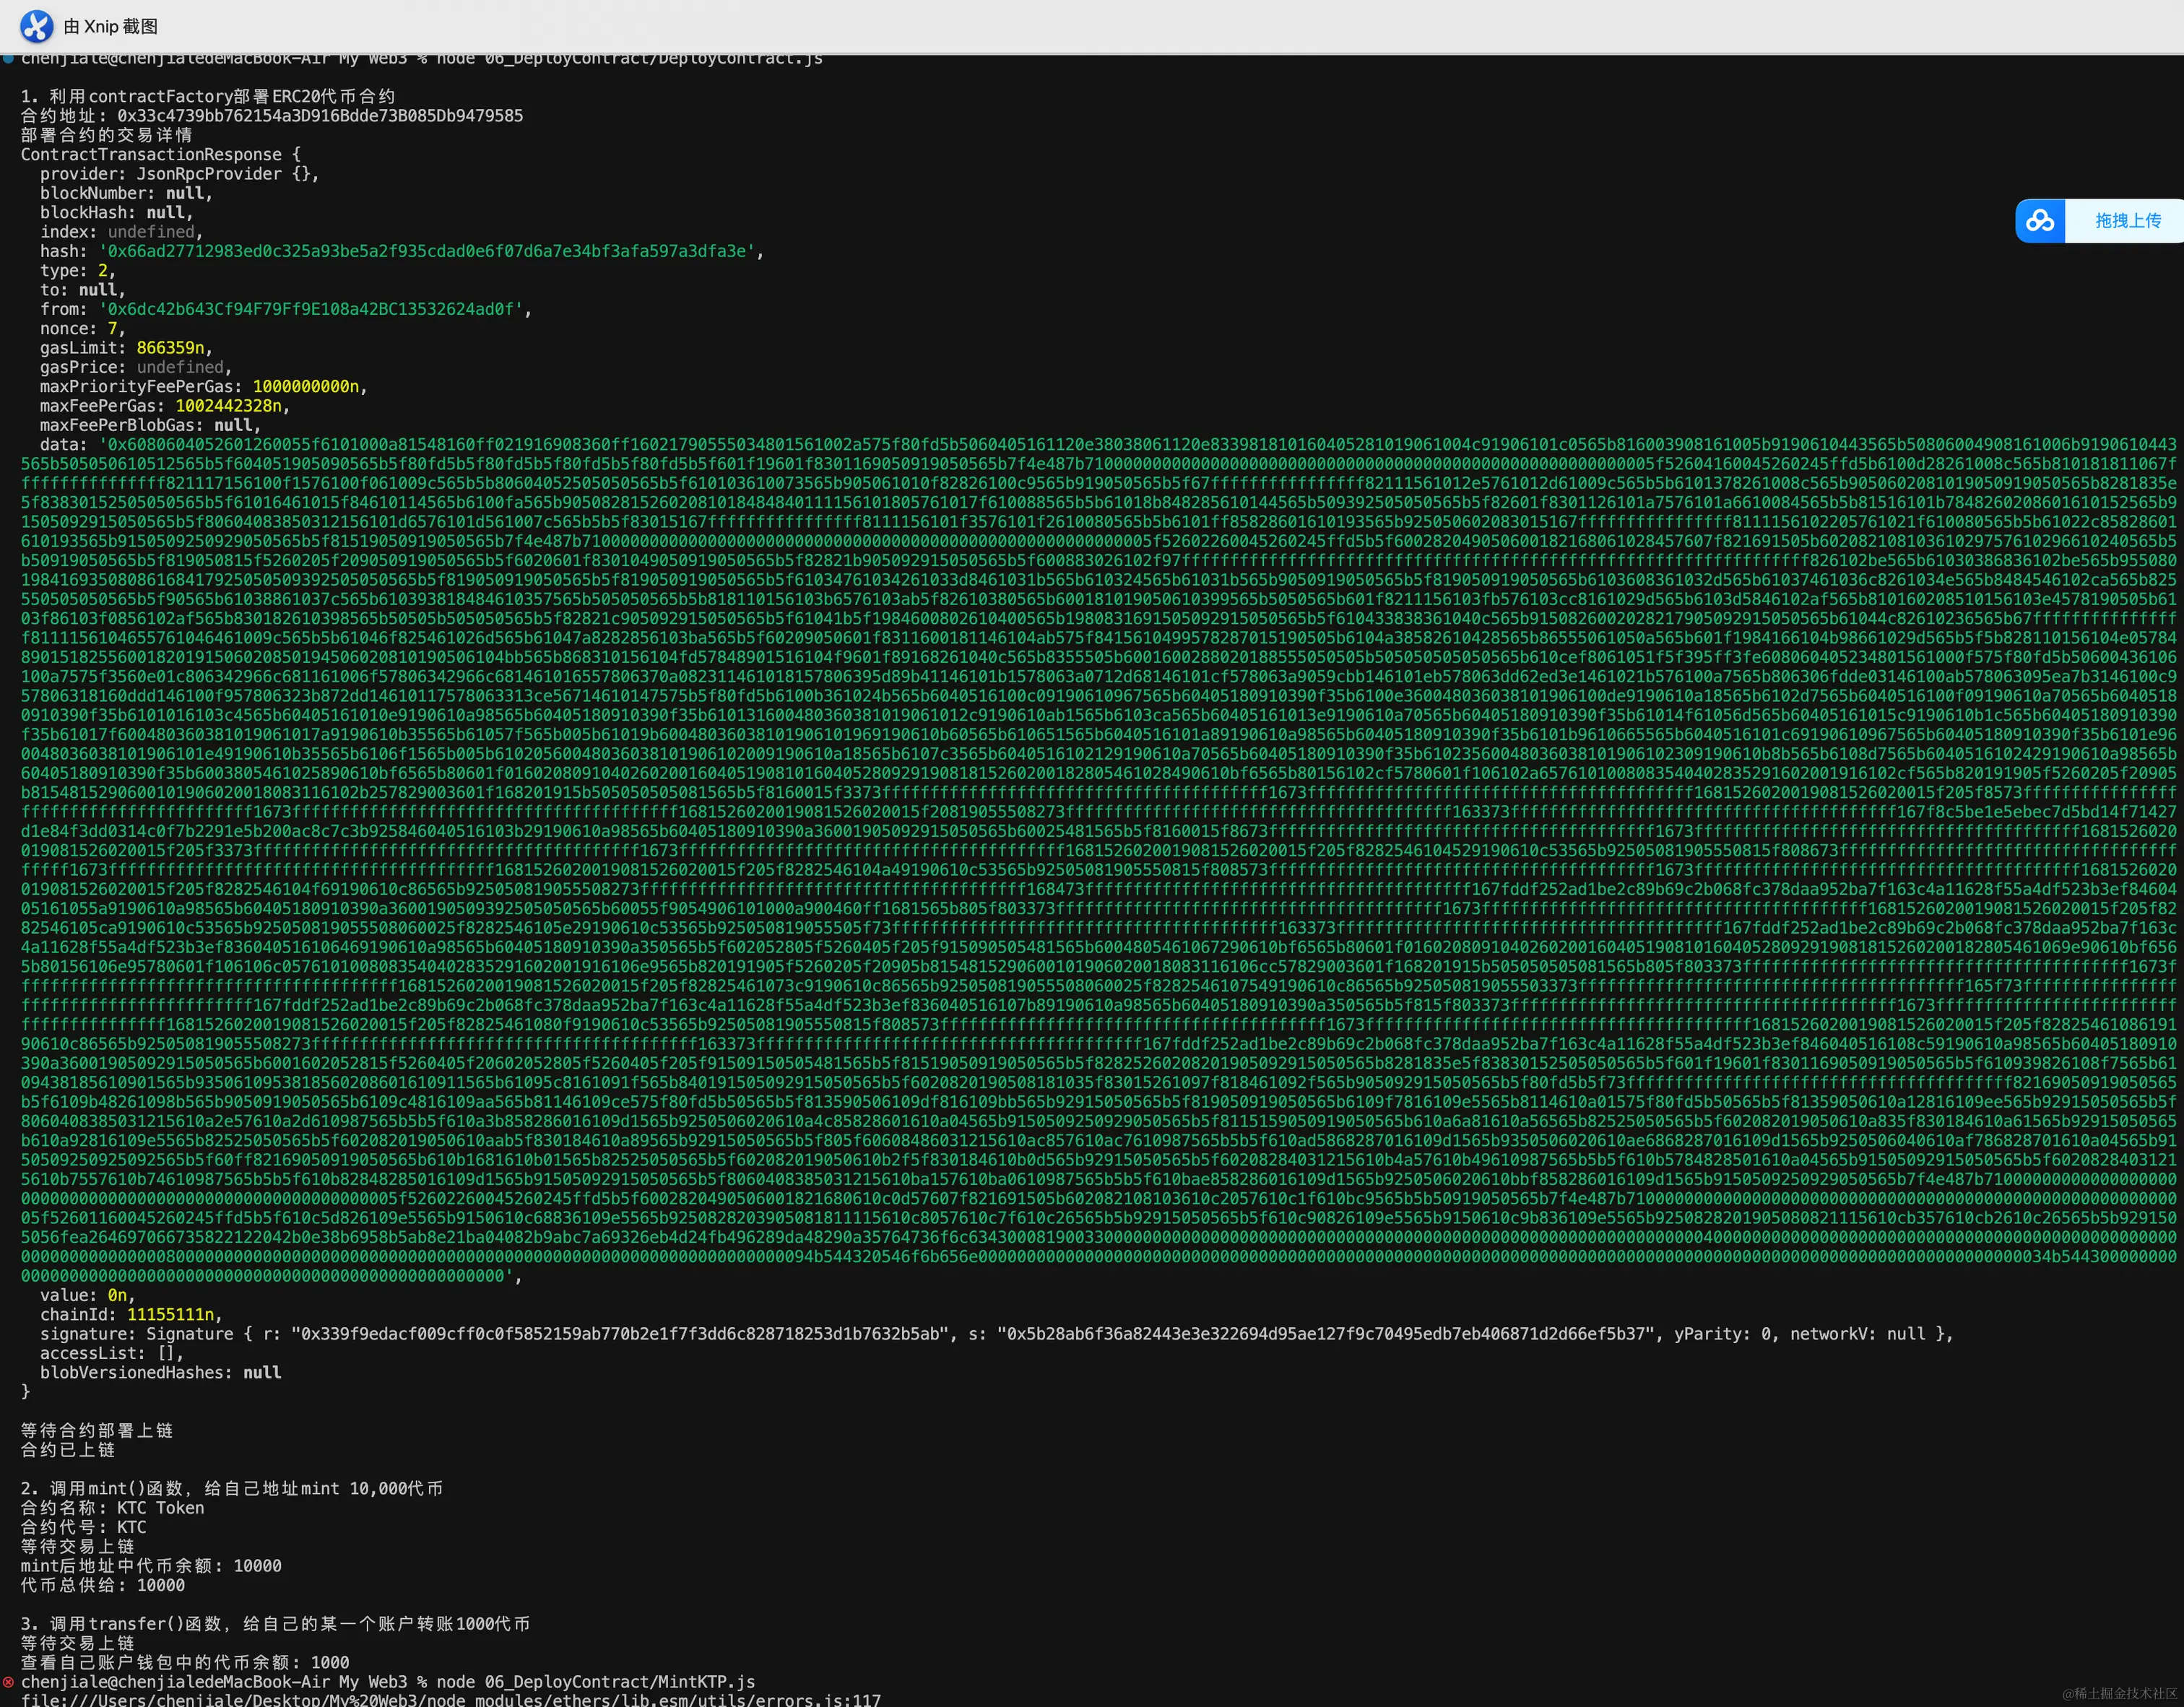Click the signature r value string
The image size is (2184, 1707).
pyautogui.click(x=619, y=1334)
